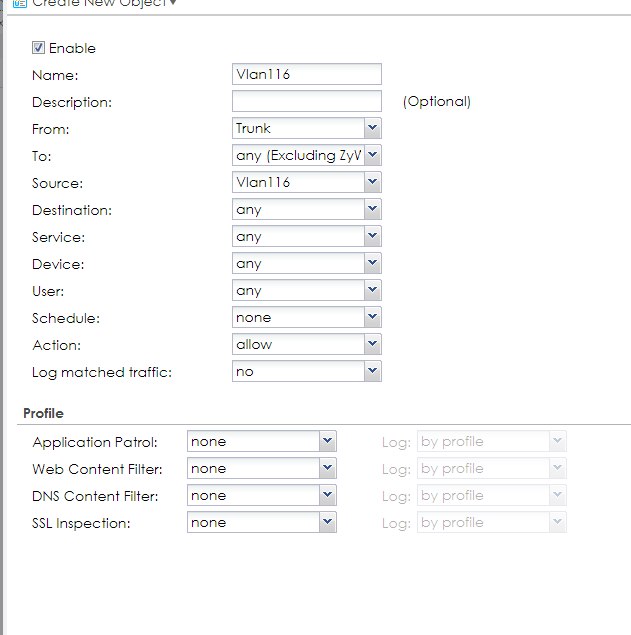Open the Device dropdown
This screenshot has width=631, height=635.
pos(307,263)
